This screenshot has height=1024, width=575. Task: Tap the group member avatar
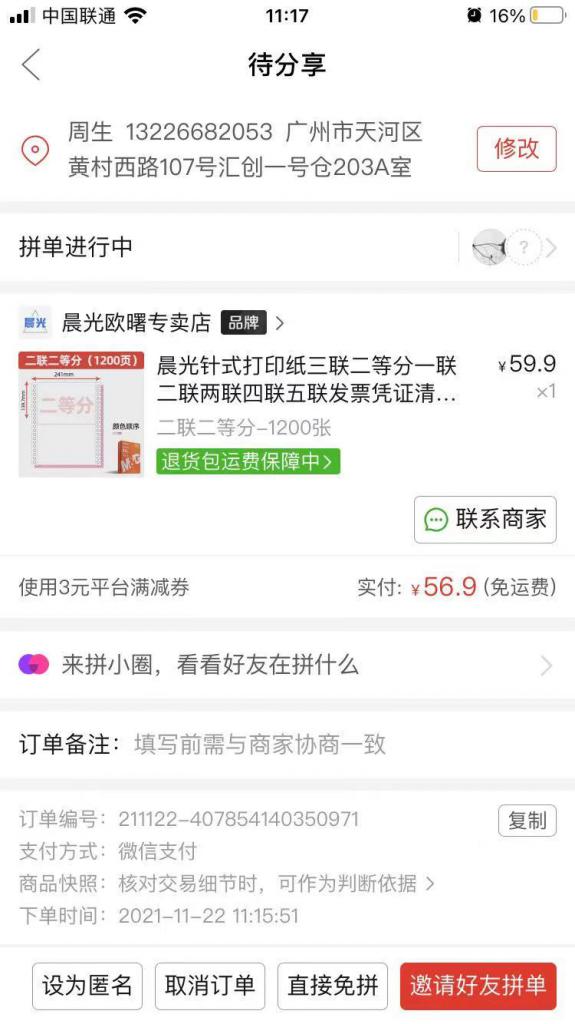click(x=489, y=247)
